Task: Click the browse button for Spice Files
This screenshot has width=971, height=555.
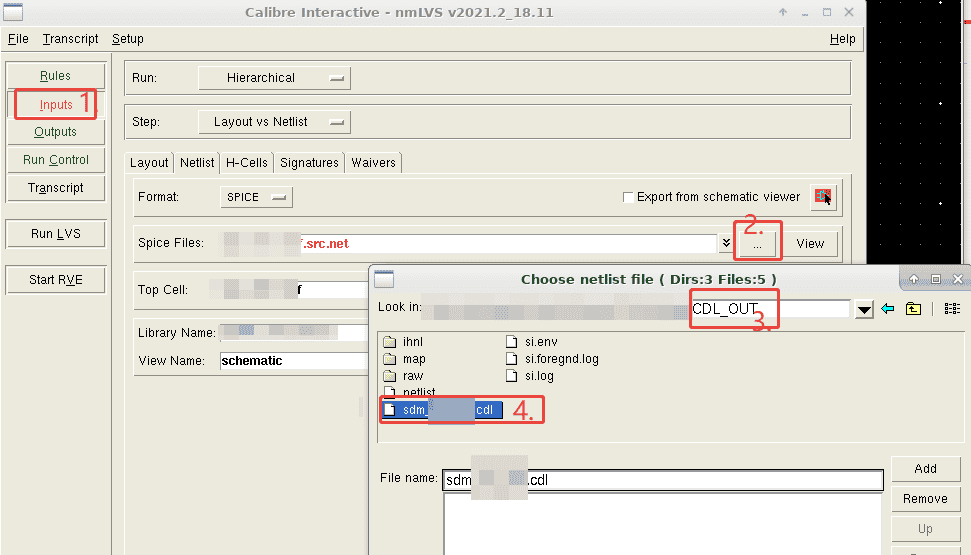Action: tap(757, 243)
